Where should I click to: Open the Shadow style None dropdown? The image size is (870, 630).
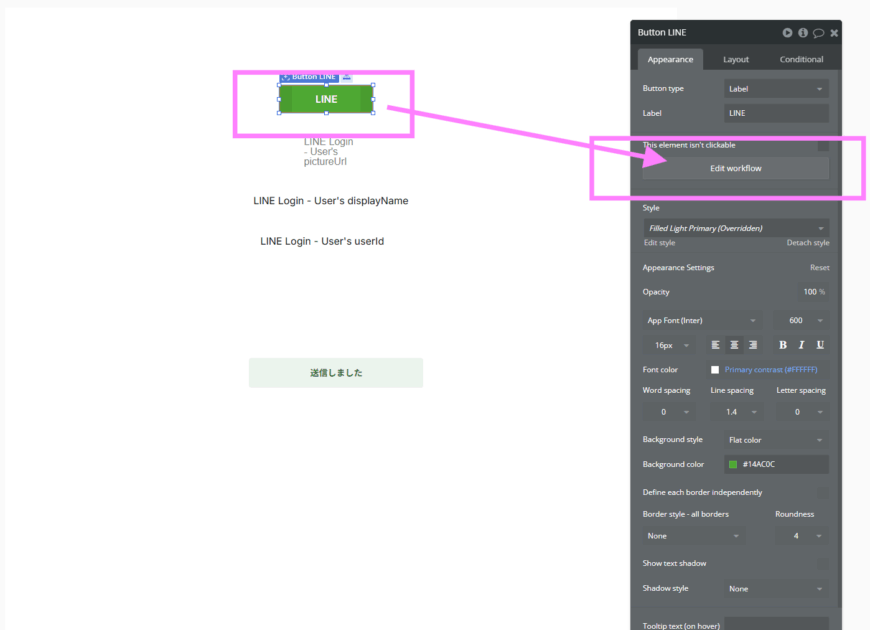tap(776, 589)
